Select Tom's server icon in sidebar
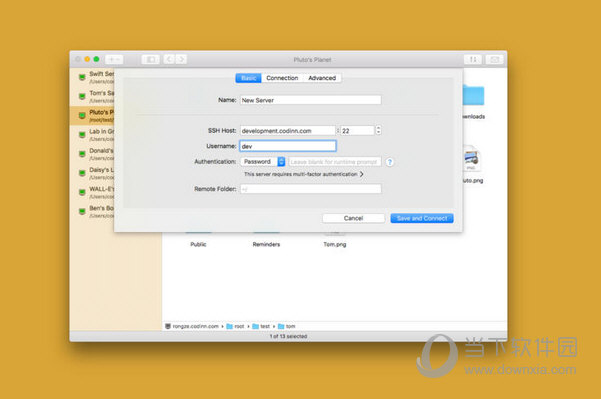Image resolution: width=601 pixels, height=399 pixels. click(82, 96)
